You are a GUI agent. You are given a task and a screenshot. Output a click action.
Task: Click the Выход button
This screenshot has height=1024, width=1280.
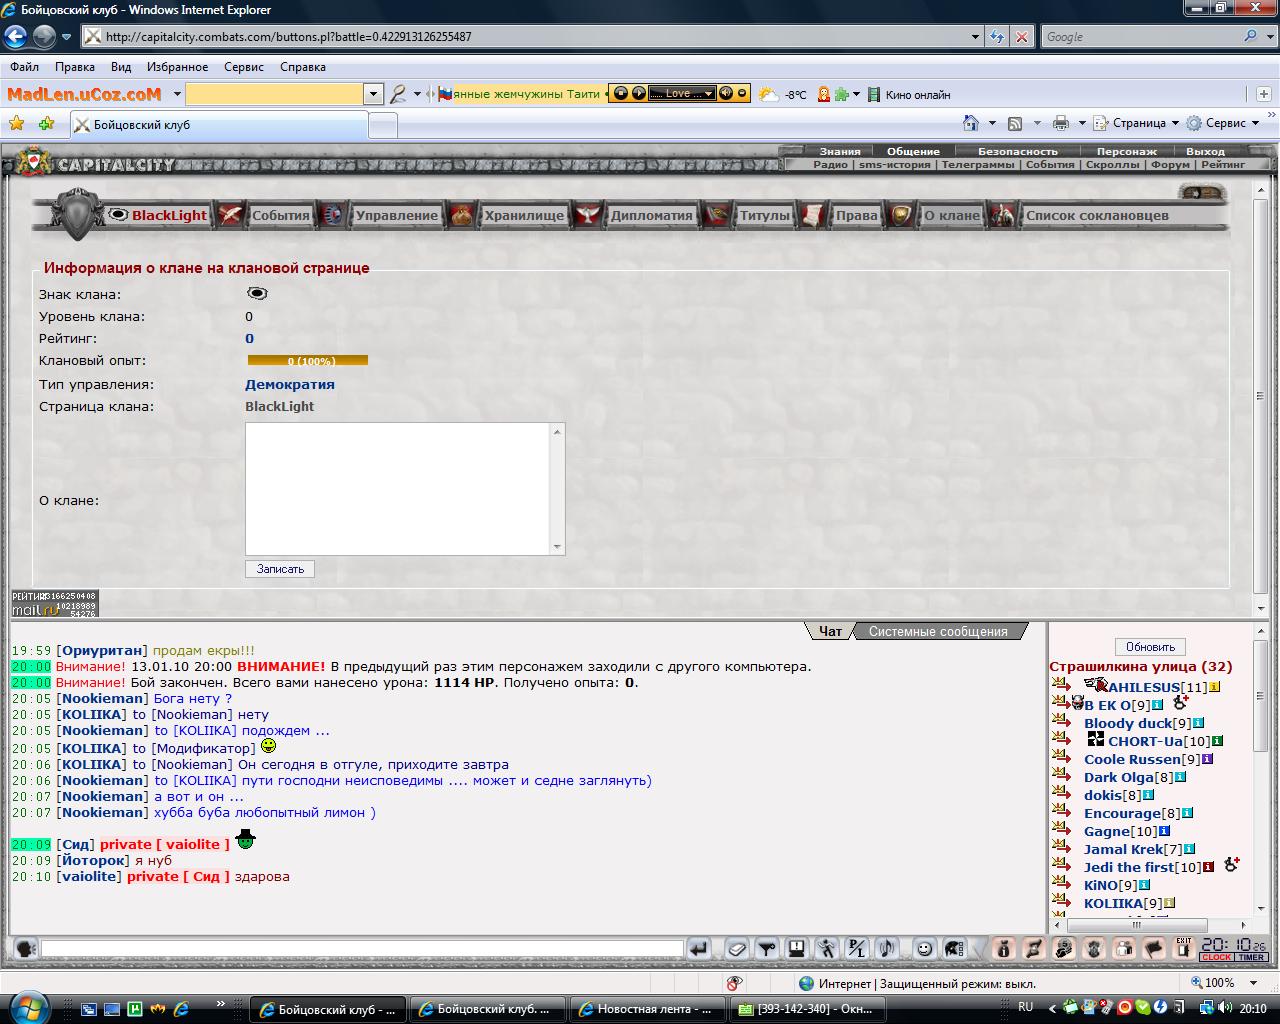point(1205,152)
